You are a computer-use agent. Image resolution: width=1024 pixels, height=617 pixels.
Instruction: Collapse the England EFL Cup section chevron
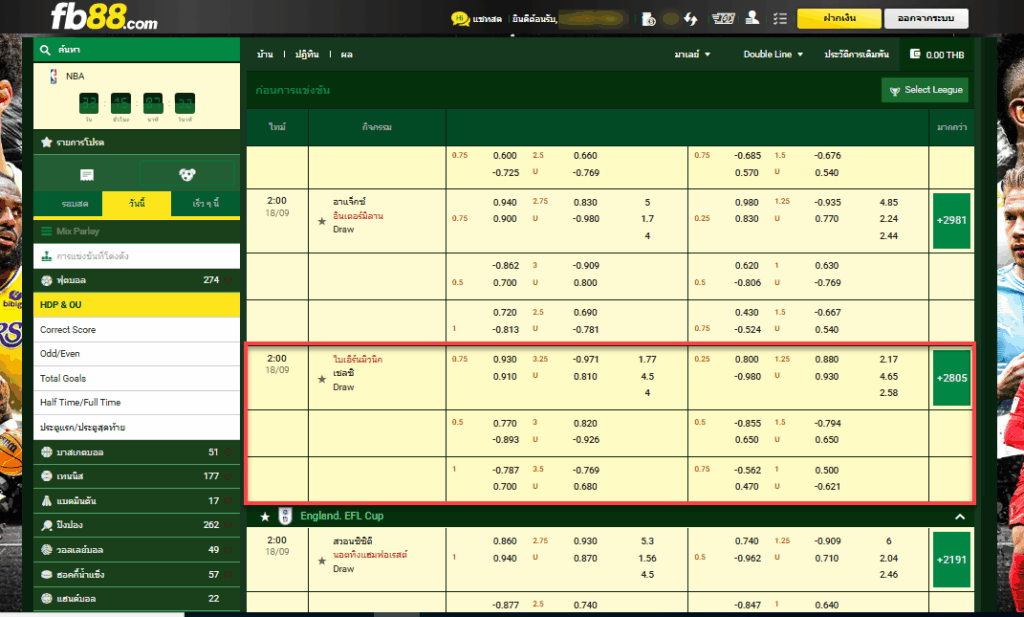point(960,516)
